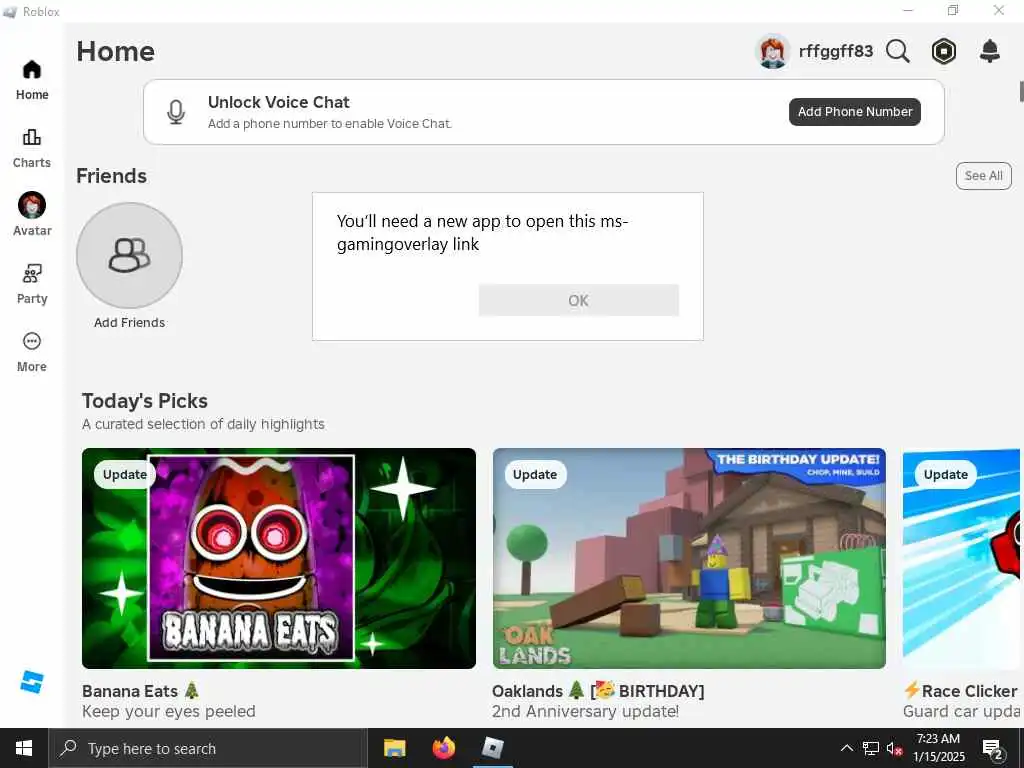Click the Today's Picks heading
This screenshot has width=1024, height=768.
click(x=145, y=401)
